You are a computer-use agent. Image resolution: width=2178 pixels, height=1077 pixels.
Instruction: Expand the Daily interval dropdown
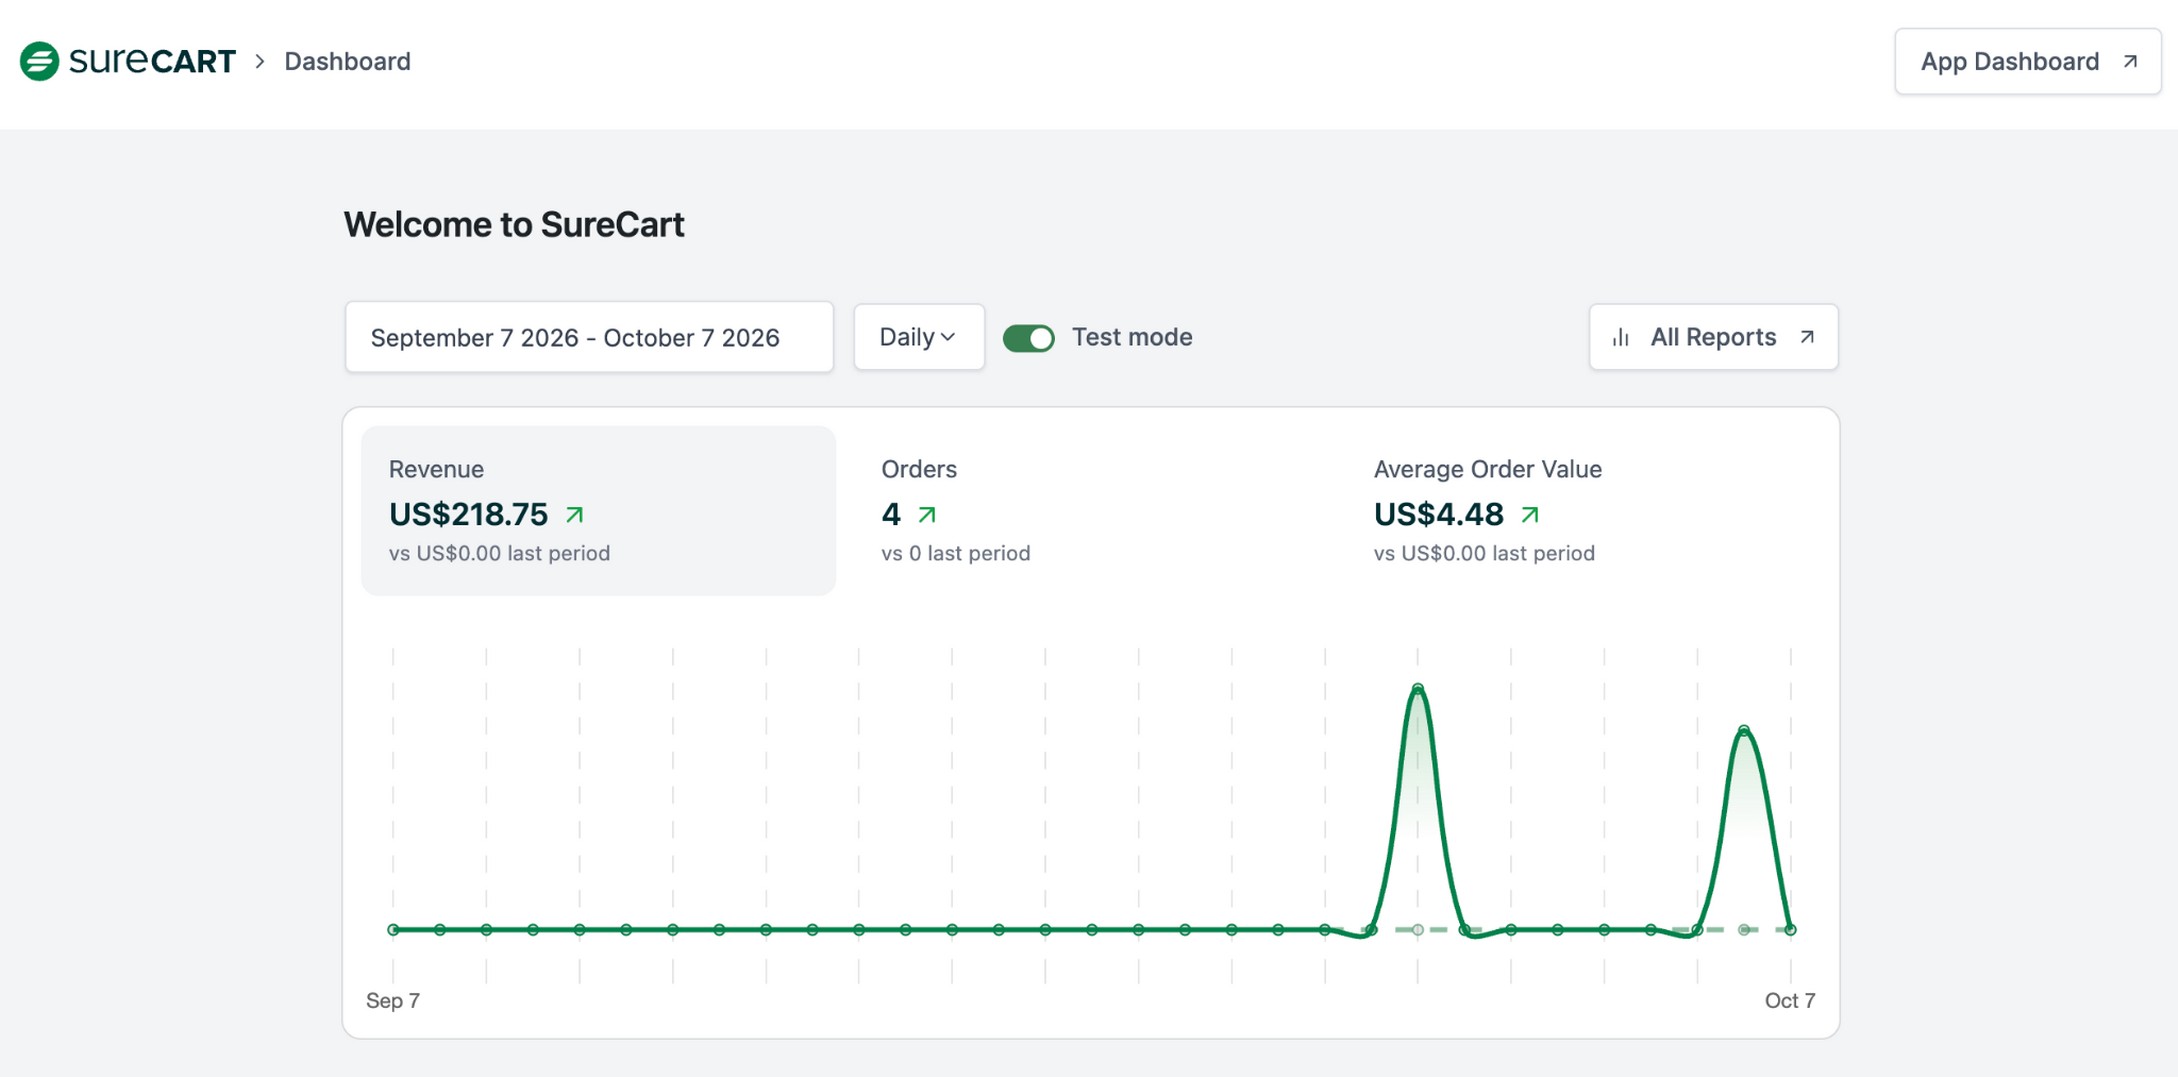[x=918, y=337]
